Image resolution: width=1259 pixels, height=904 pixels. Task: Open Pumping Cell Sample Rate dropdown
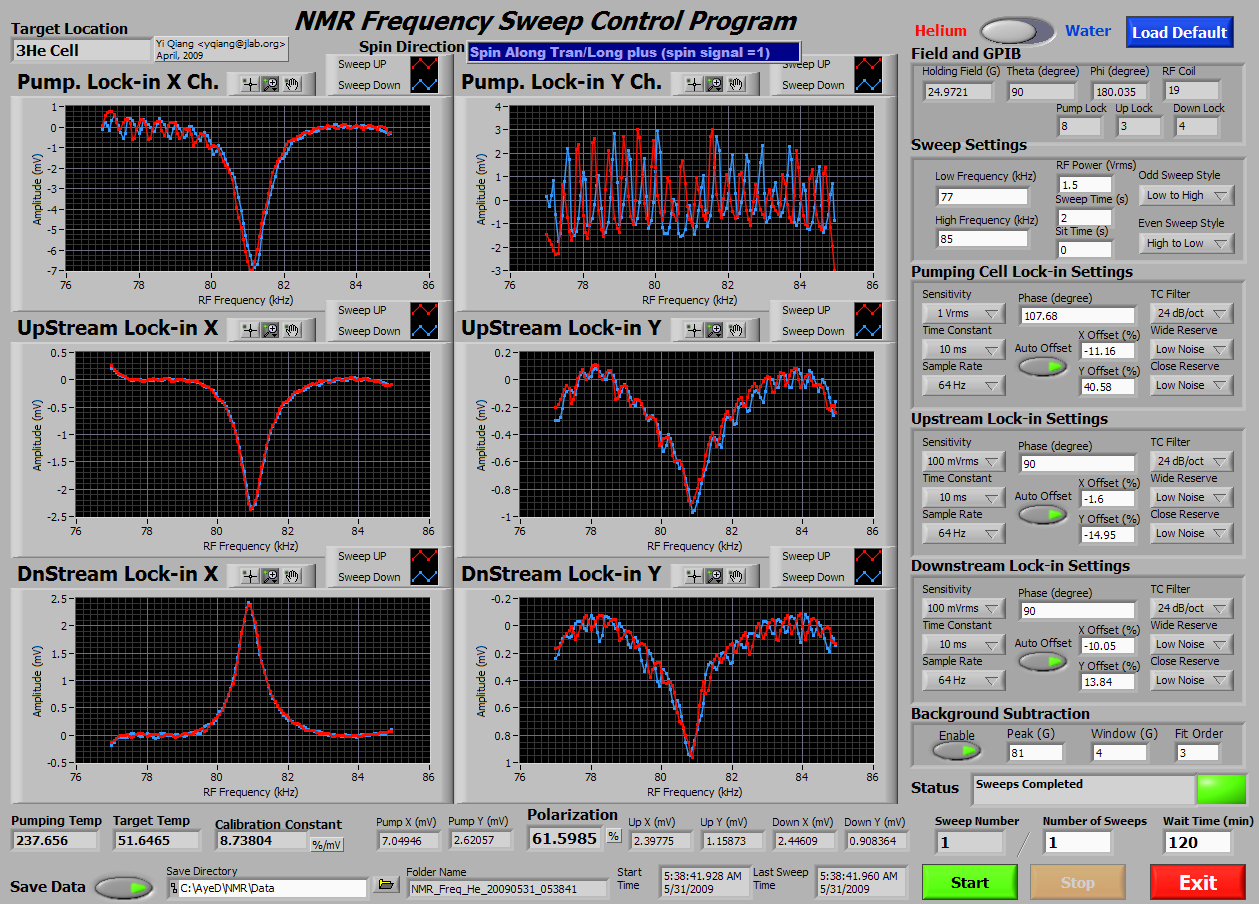pos(963,385)
